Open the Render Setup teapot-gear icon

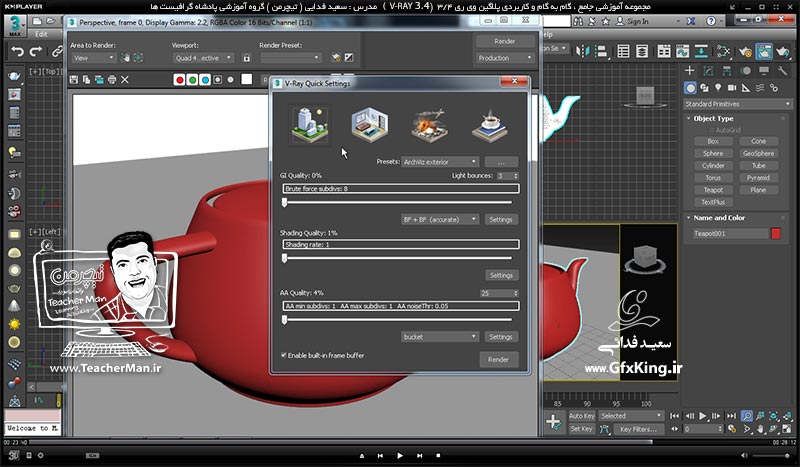point(745,51)
